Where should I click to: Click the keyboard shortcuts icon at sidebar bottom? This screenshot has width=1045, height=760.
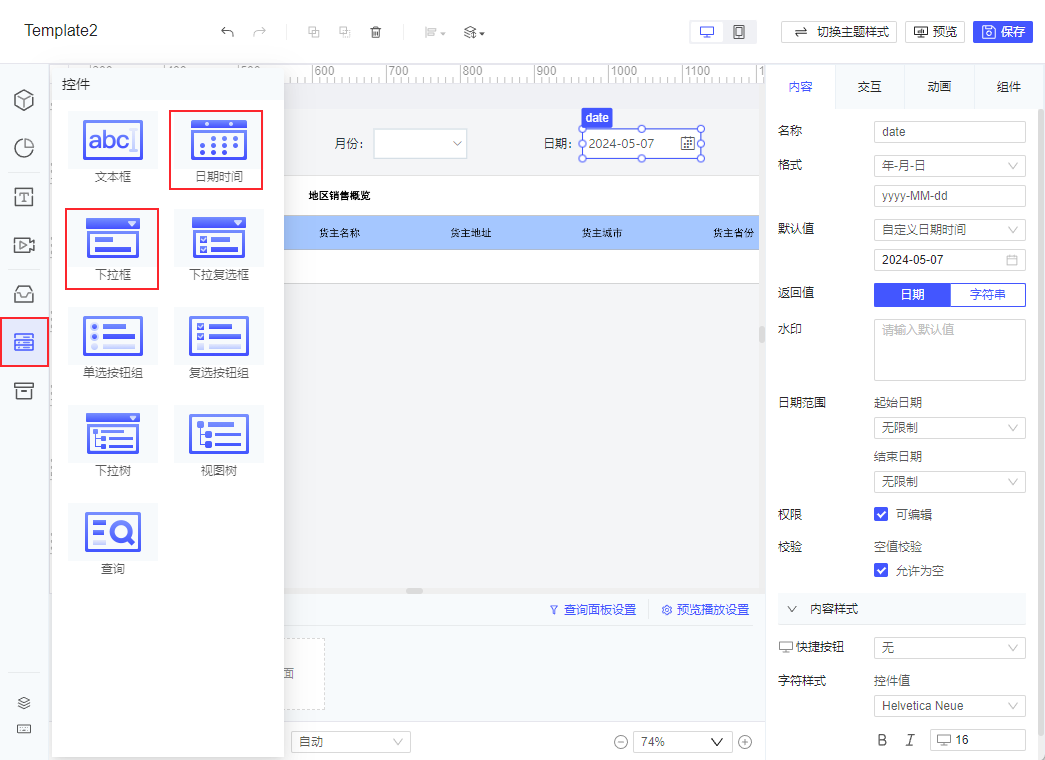[24, 729]
